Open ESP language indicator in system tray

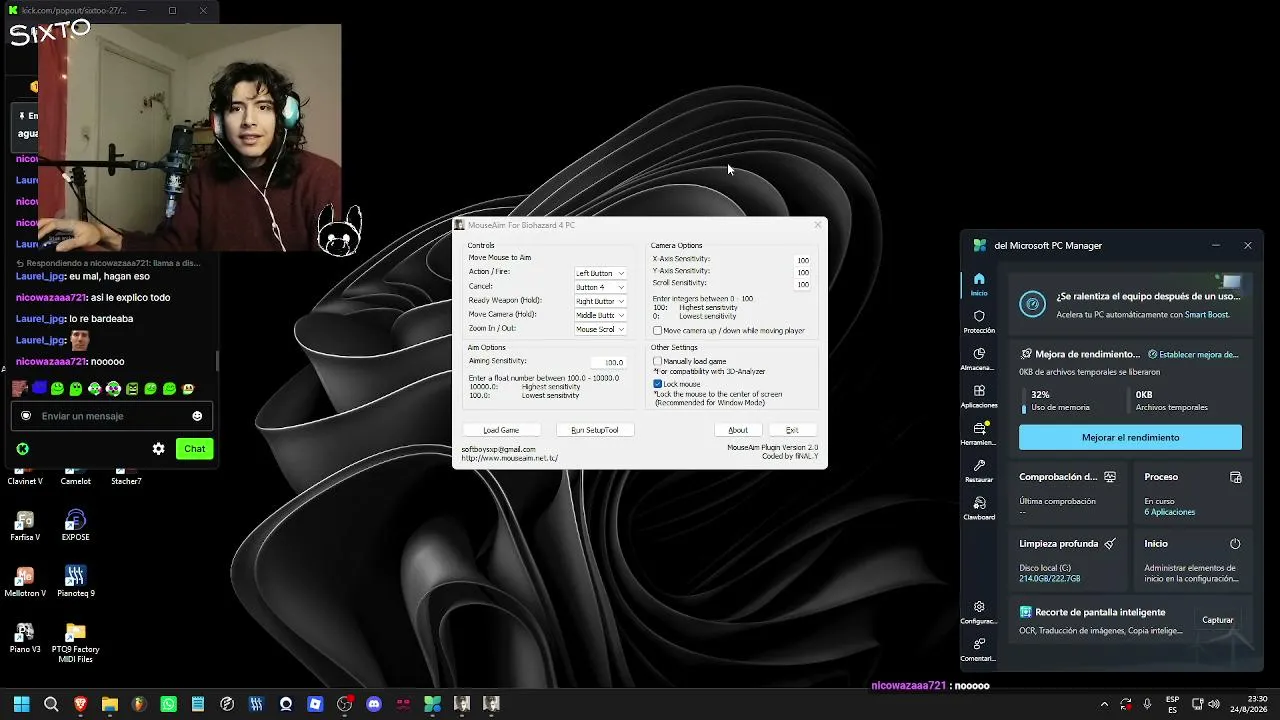pos(1173,704)
